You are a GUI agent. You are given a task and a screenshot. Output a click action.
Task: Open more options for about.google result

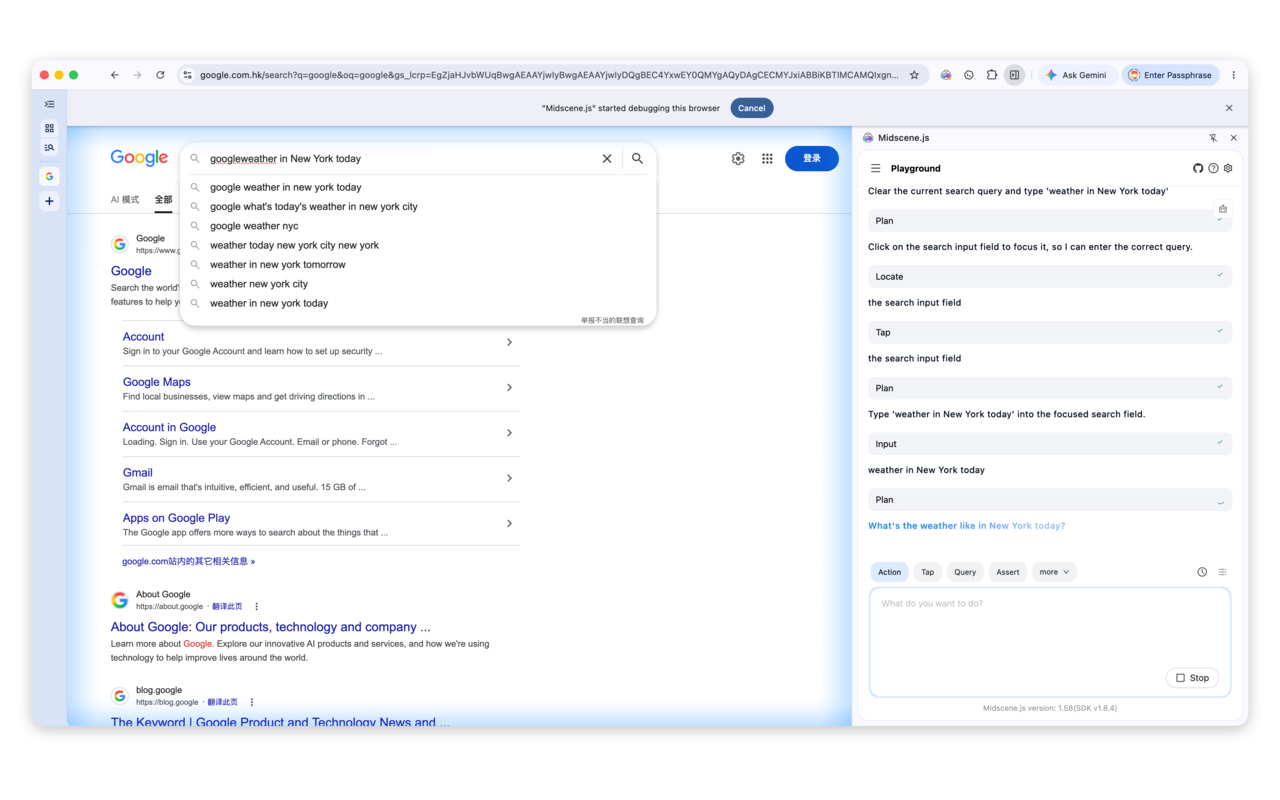coord(257,606)
